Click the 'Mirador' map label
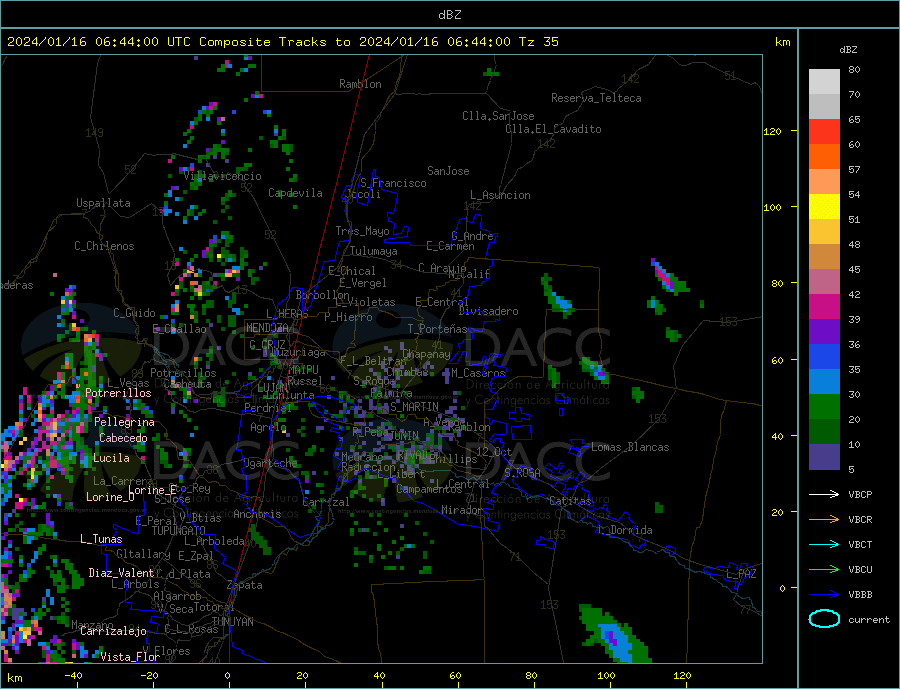The width and height of the screenshot is (900, 689). point(462,510)
